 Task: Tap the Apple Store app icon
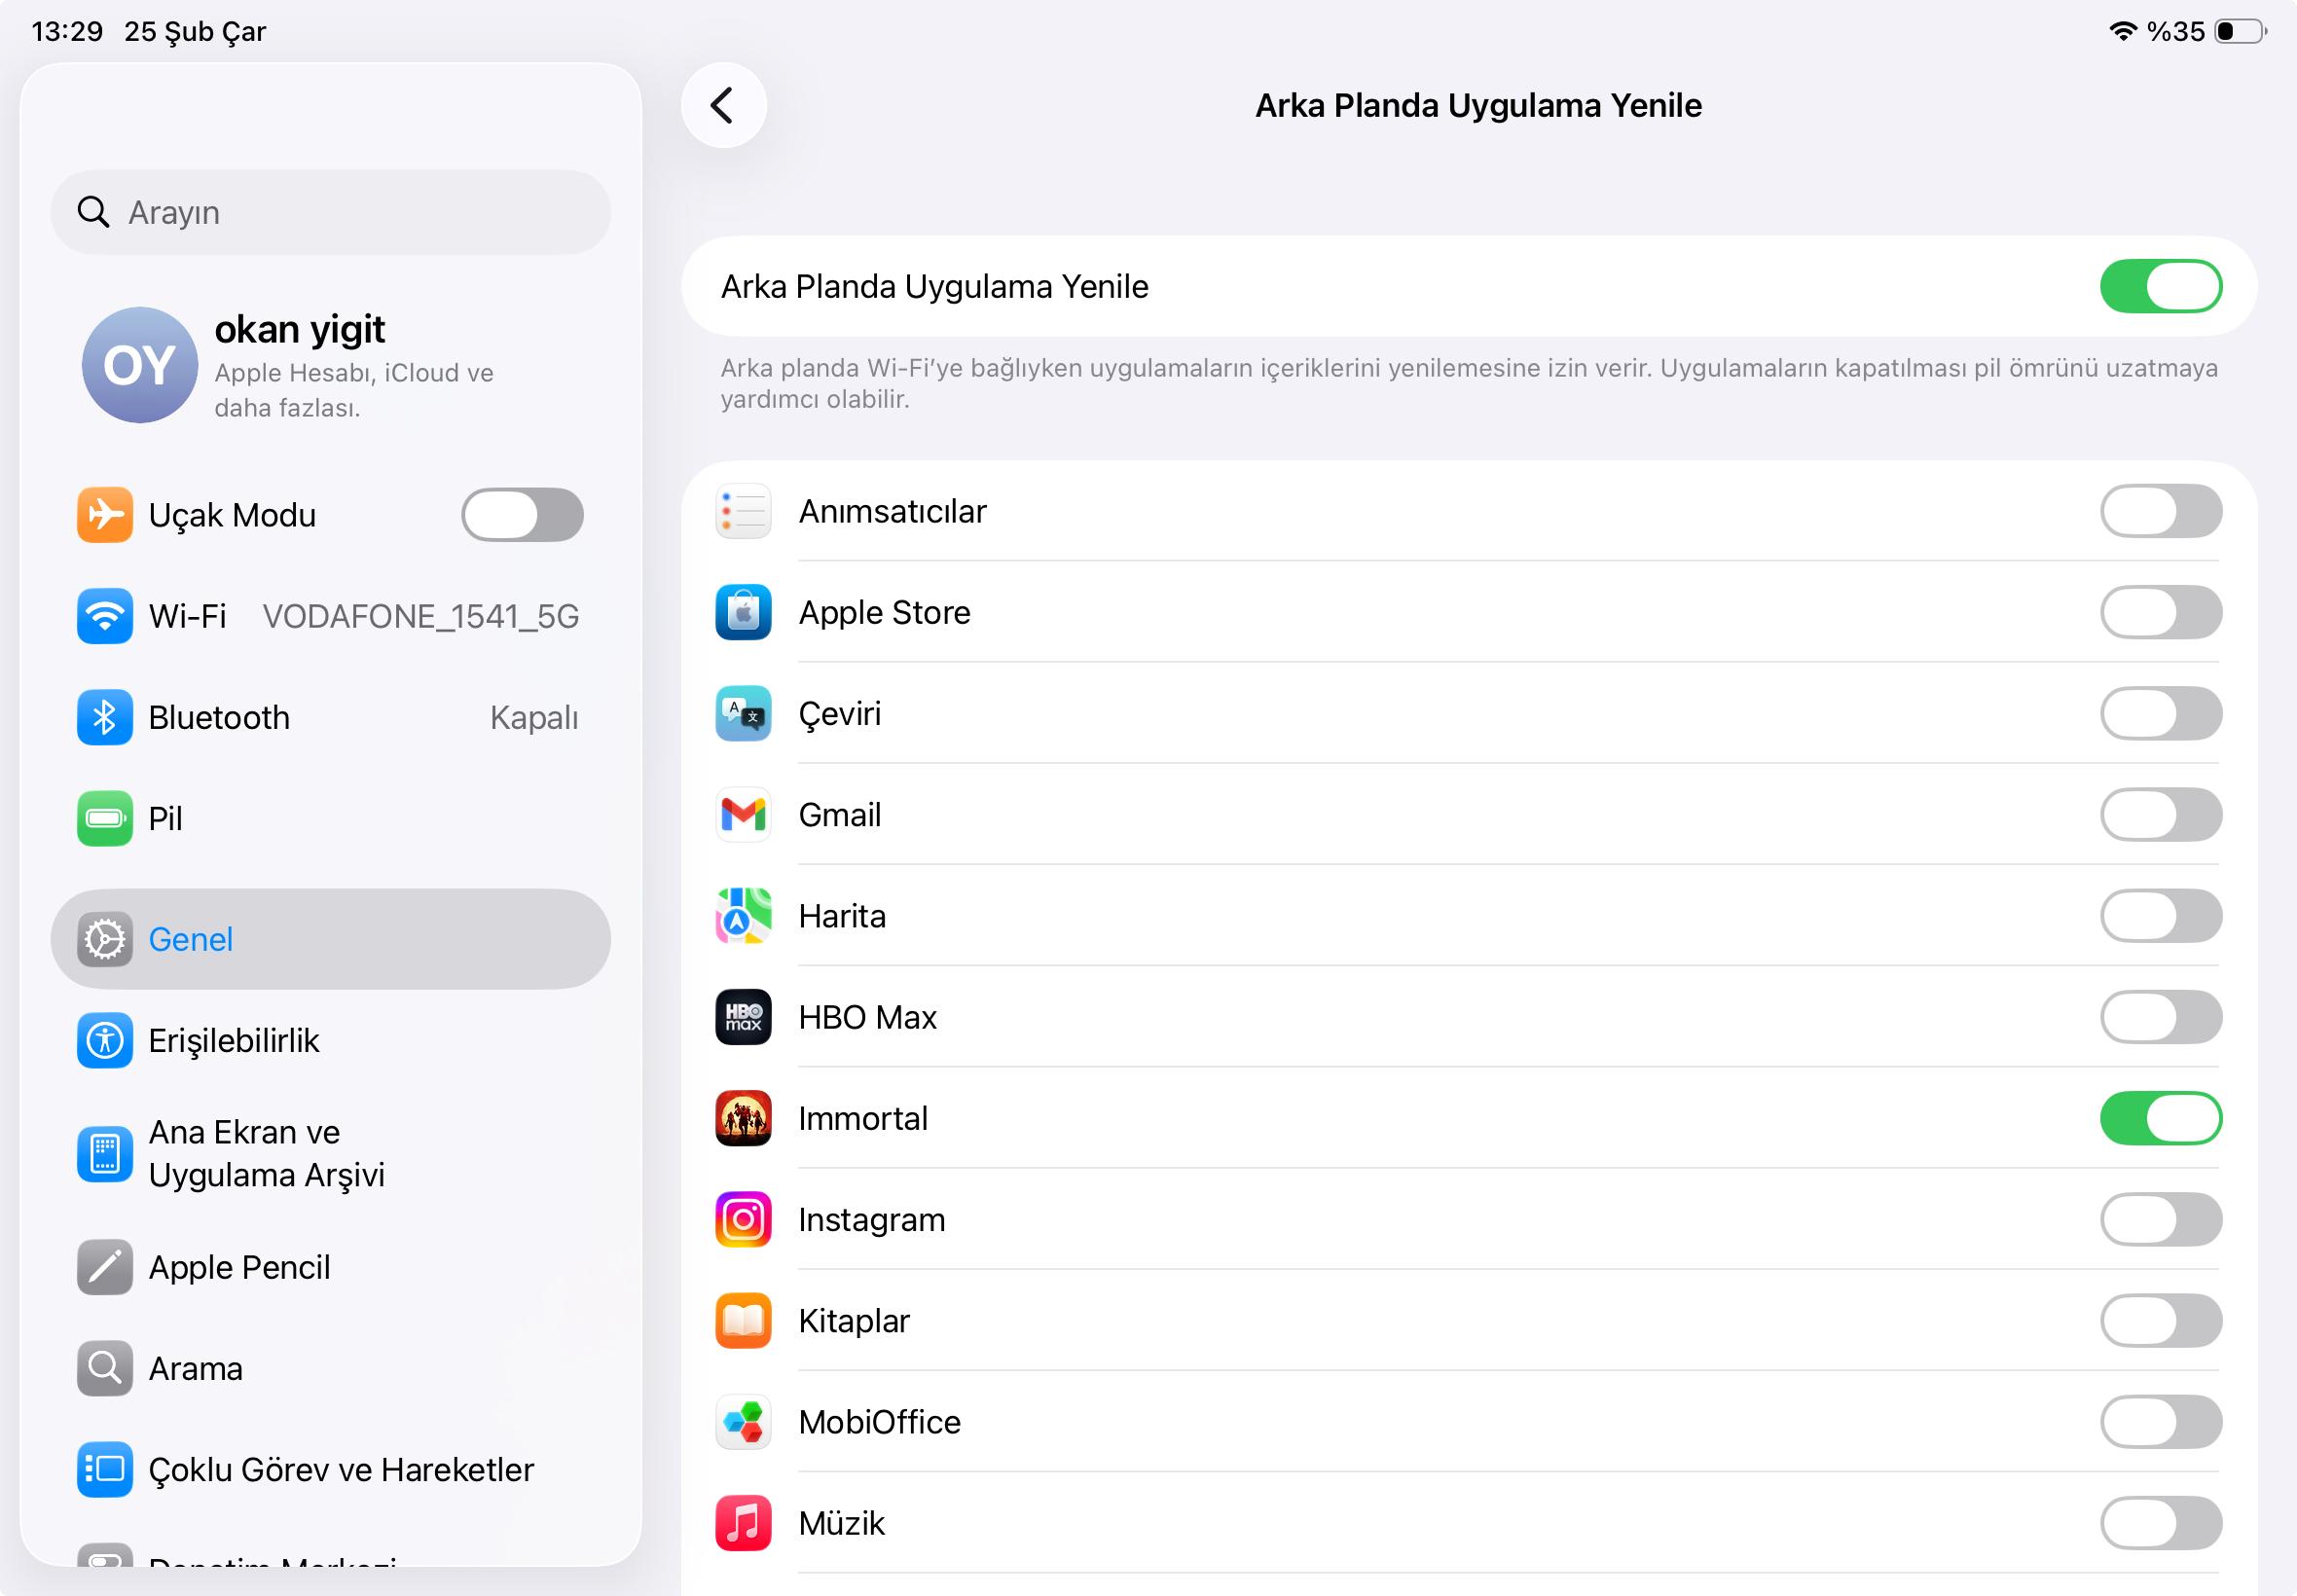click(743, 612)
